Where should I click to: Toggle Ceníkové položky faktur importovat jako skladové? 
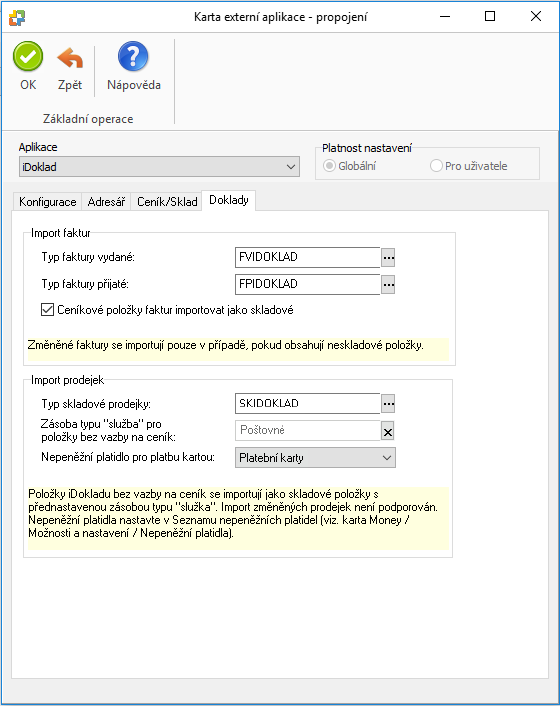tap(47, 310)
